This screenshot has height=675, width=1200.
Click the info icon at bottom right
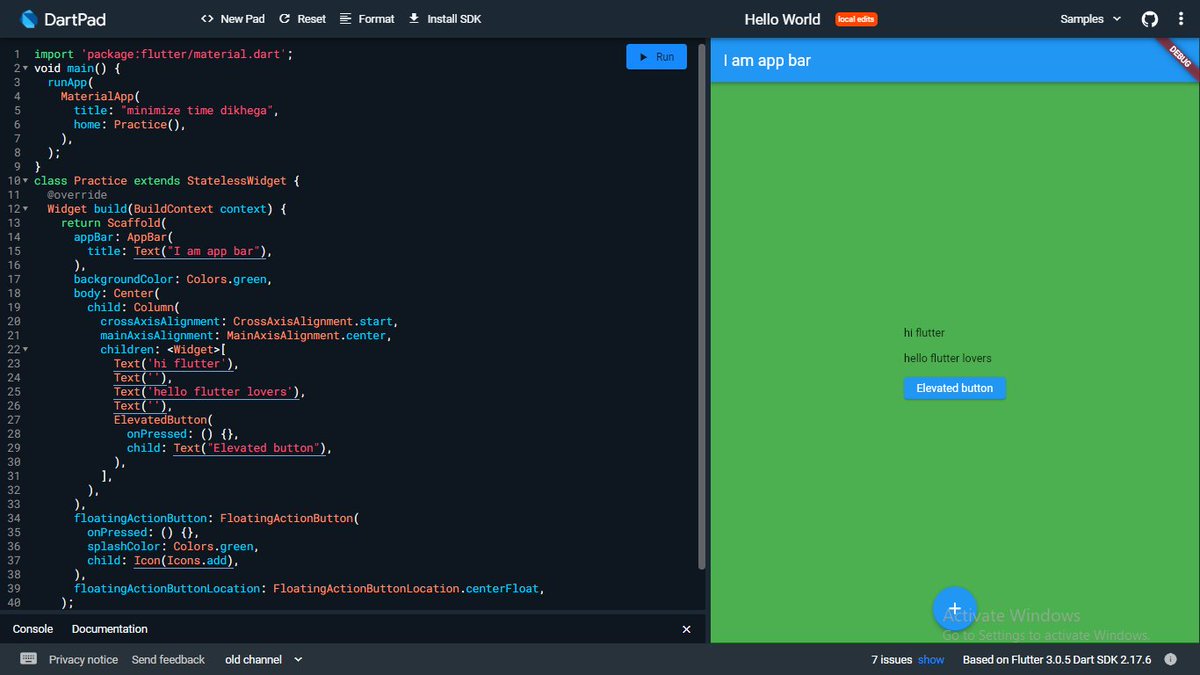pyautogui.click(x=1170, y=659)
